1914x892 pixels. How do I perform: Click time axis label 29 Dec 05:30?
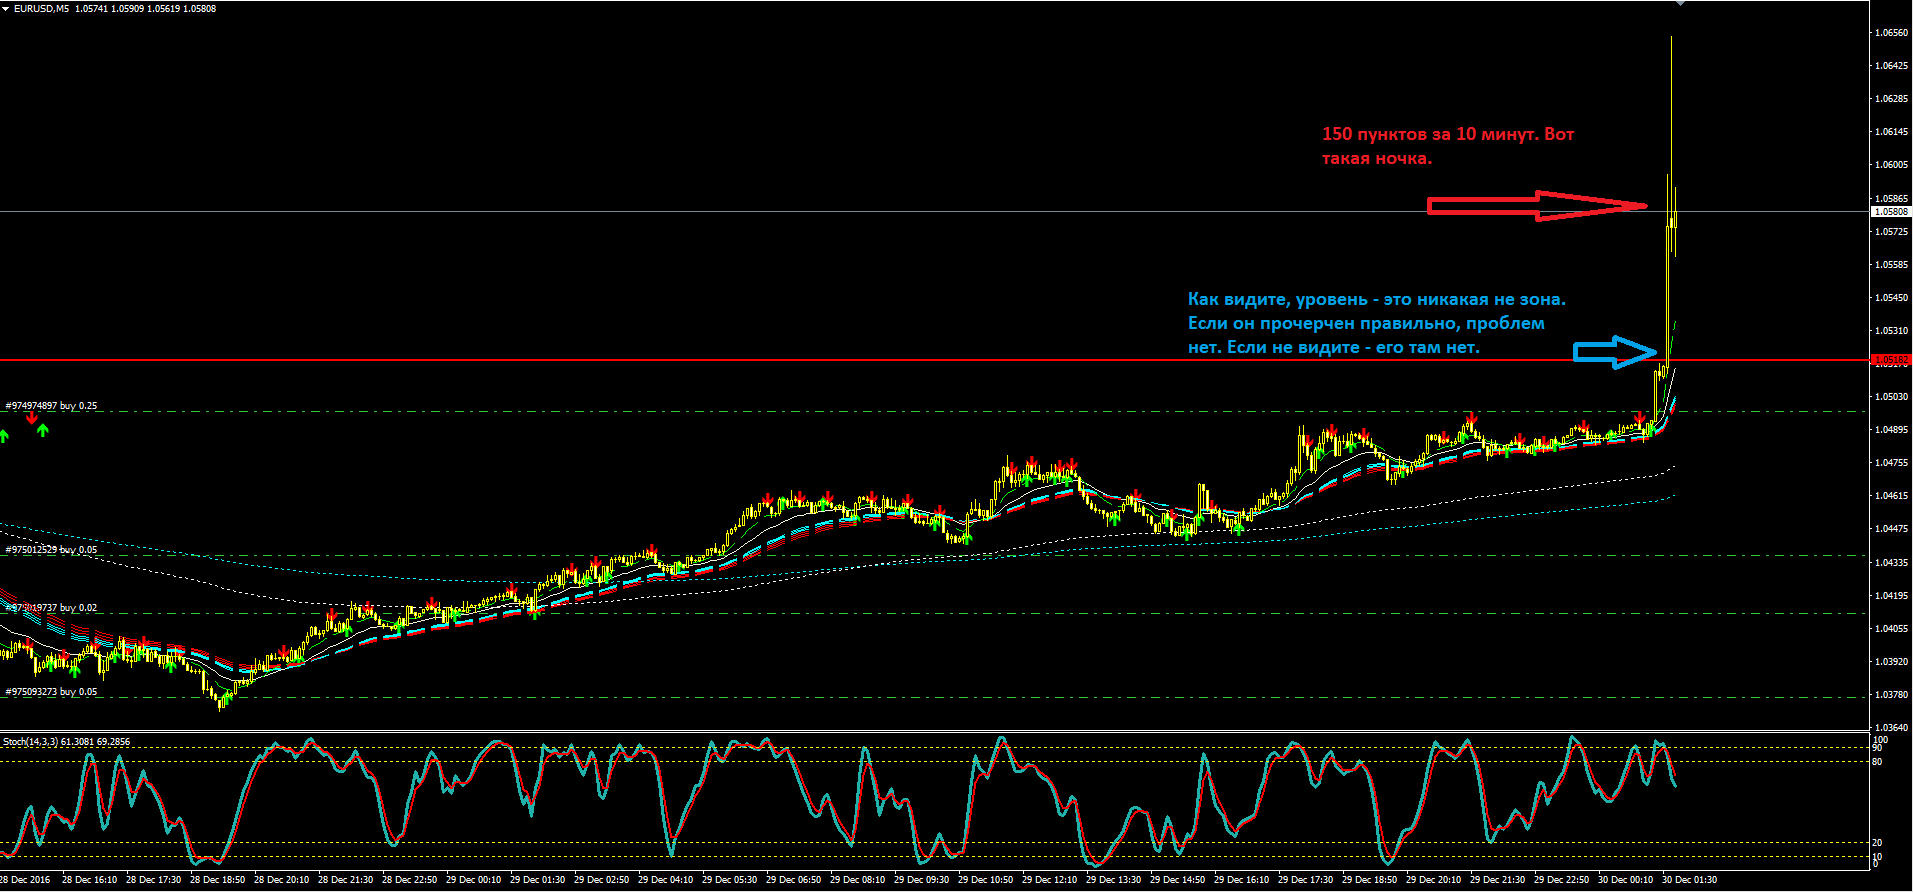pyautogui.click(x=730, y=880)
